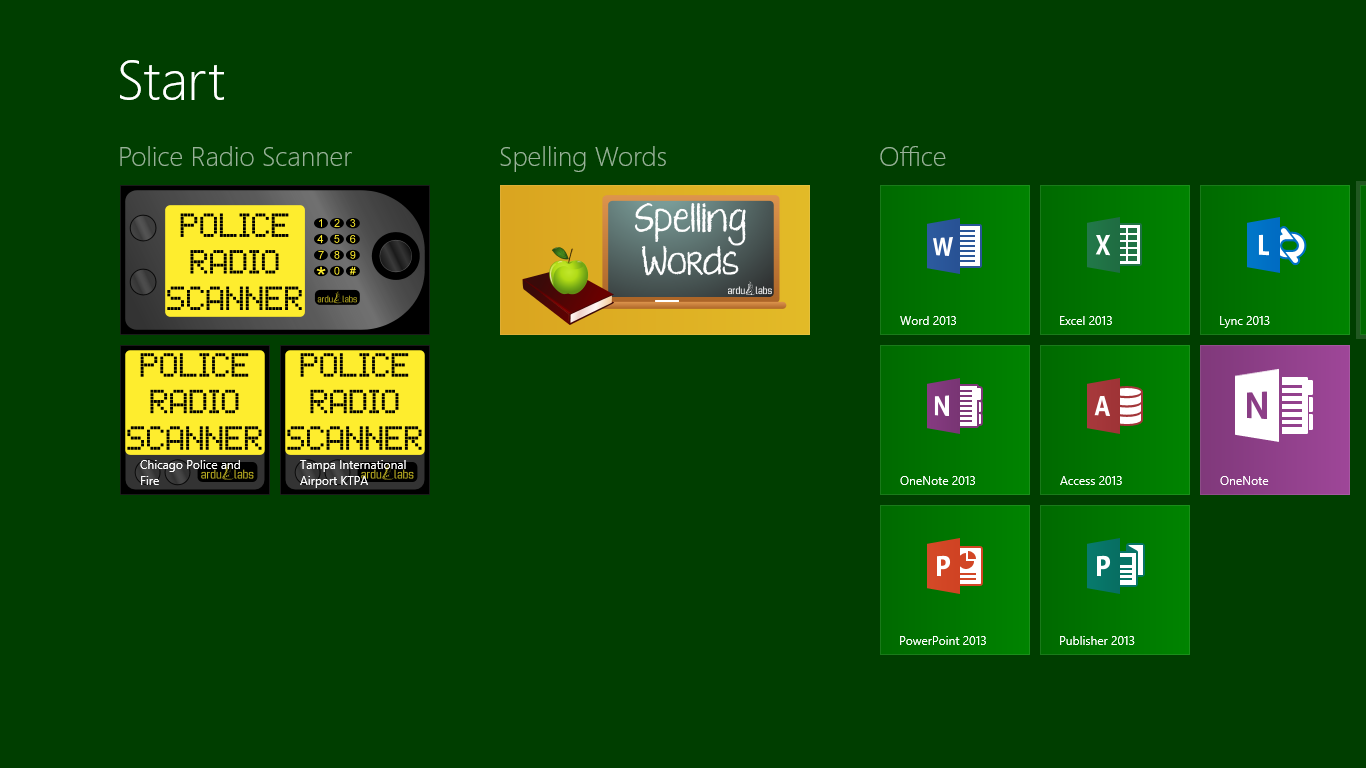1366x768 pixels.
Task: Click the large round knob on scanner tile
Action: click(x=395, y=256)
